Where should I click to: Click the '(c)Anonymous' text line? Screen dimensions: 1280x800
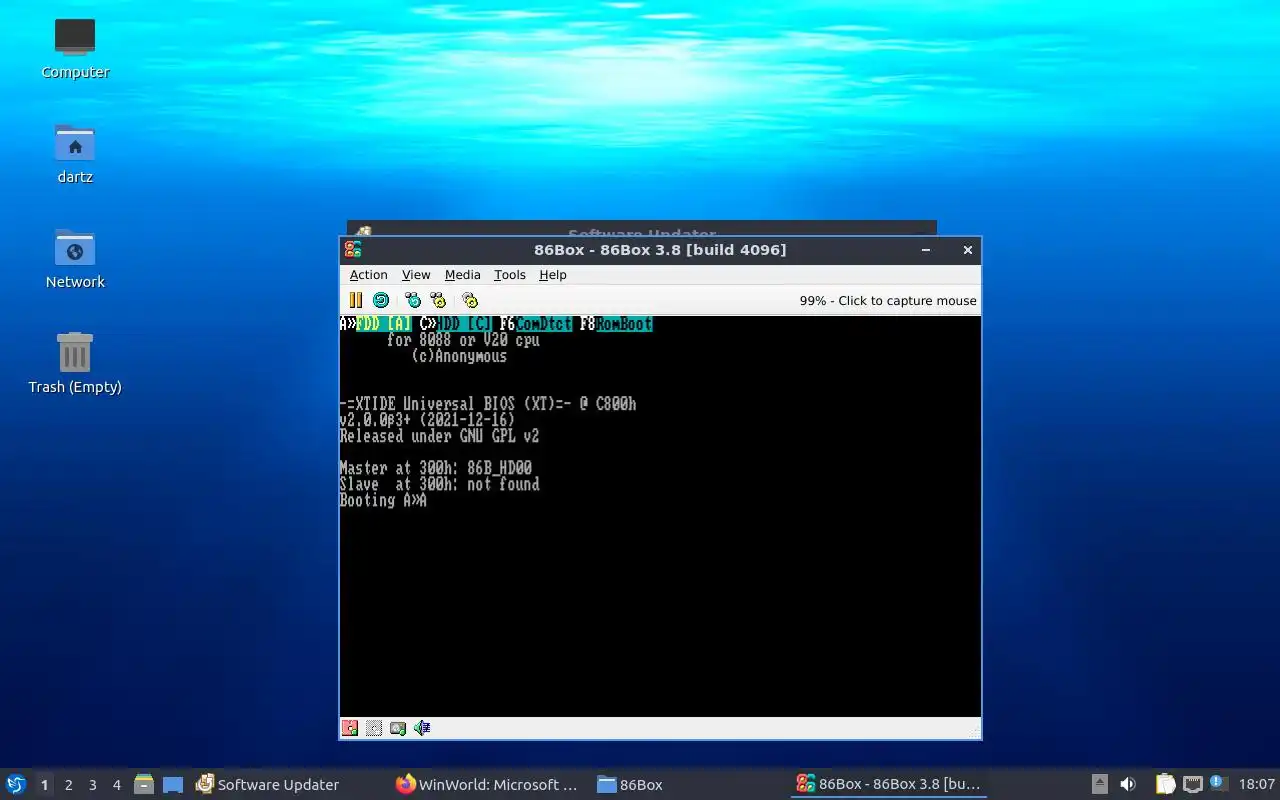(460, 356)
